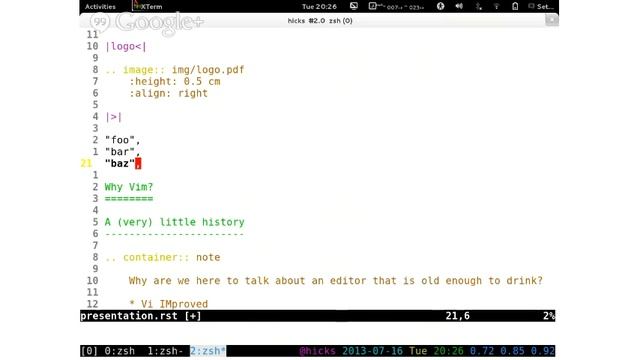
Task: Click the 'Why Vim?' heading
Action: [x=129, y=187]
